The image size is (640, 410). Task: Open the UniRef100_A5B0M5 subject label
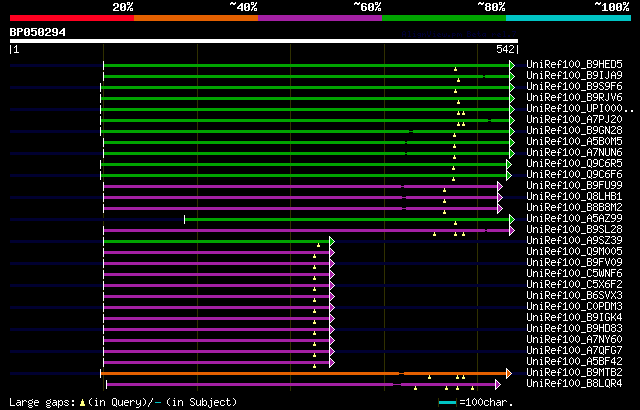[x=574, y=142]
